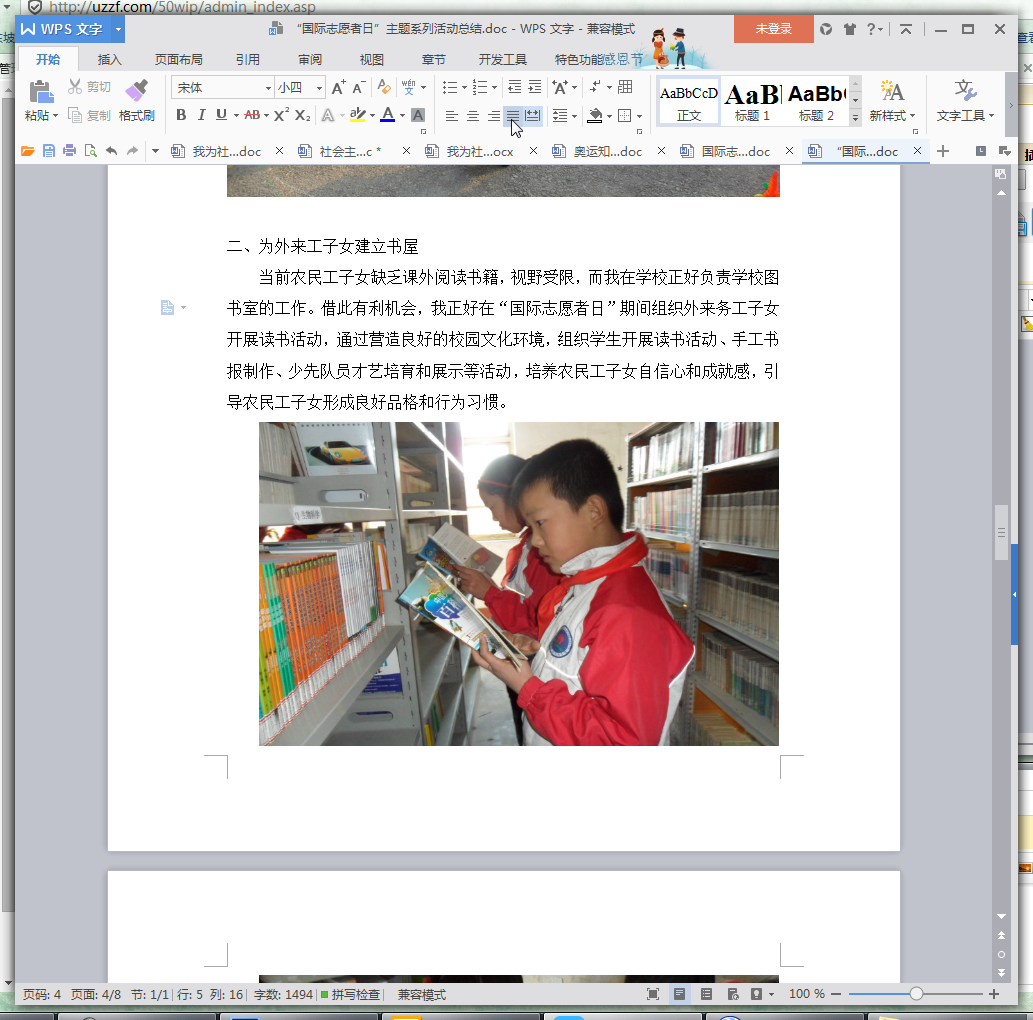1033x1020 pixels.
Task: Open the numbered list dropdown arrow
Action: pos(495,88)
